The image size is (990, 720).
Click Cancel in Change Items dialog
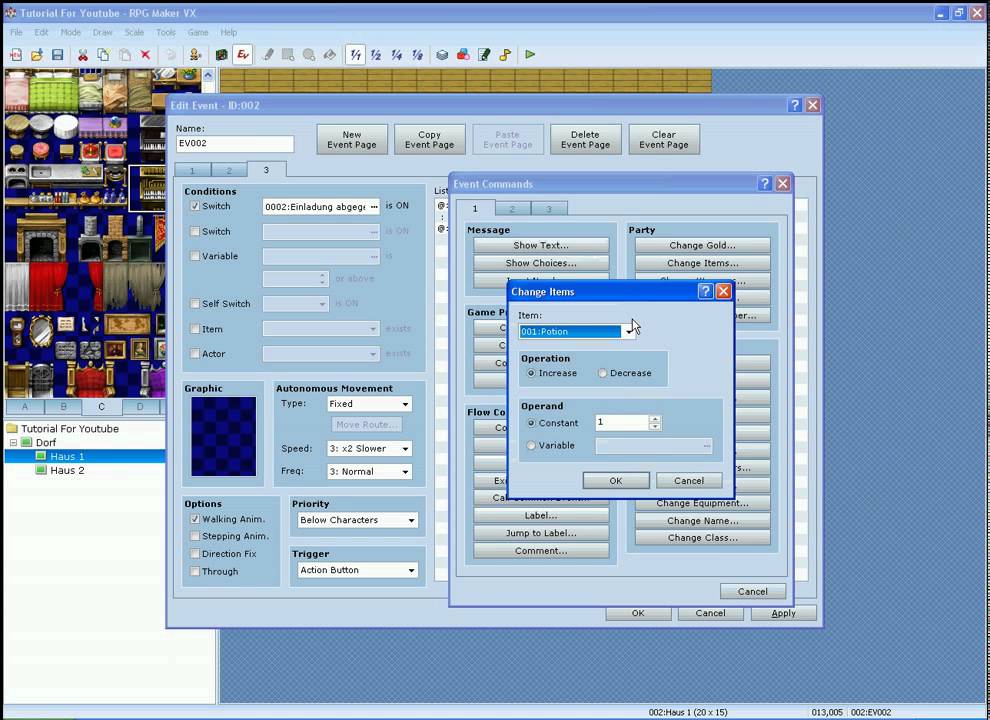[x=689, y=481]
